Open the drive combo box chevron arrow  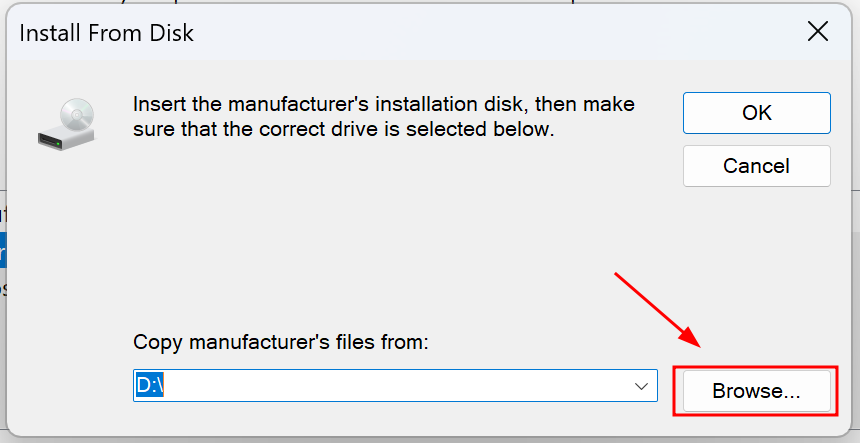click(641, 386)
